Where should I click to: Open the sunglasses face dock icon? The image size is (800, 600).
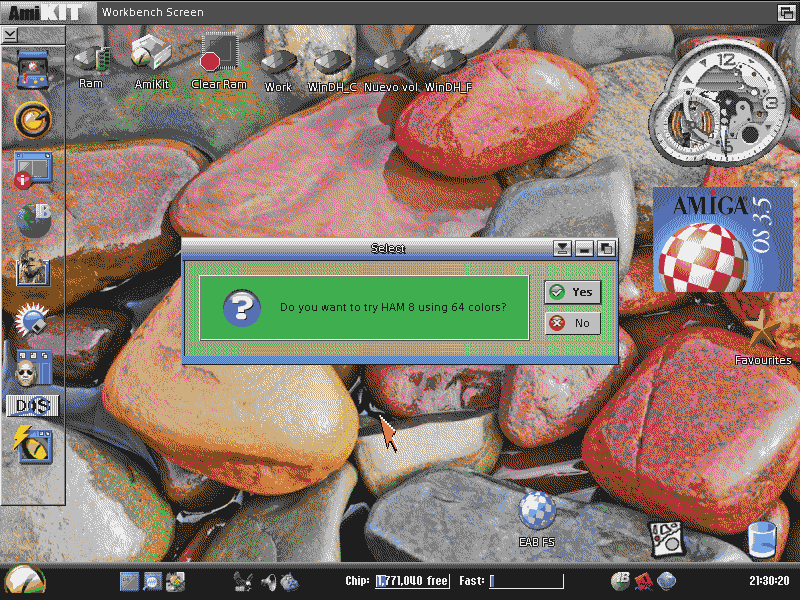pyautogui.click(x=33, y=367)
